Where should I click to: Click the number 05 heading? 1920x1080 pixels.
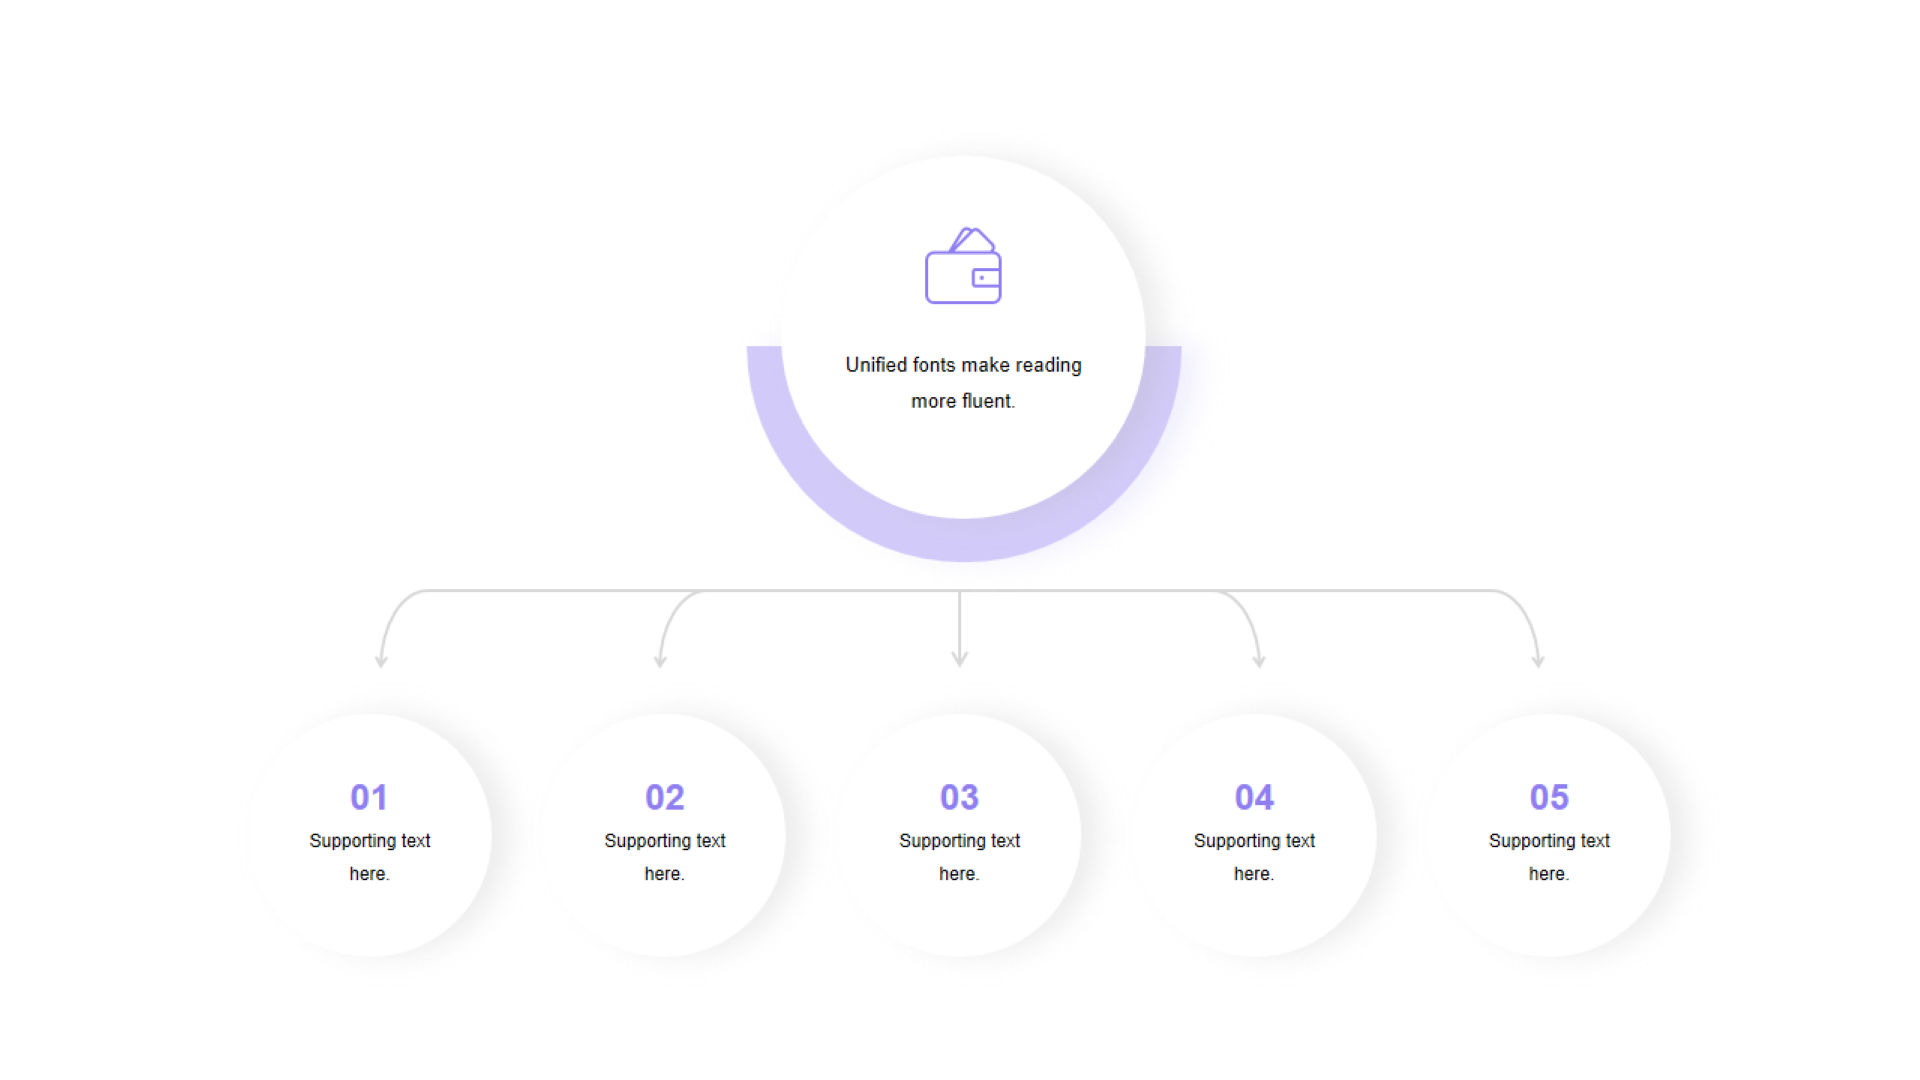(x=1549, y=797)
